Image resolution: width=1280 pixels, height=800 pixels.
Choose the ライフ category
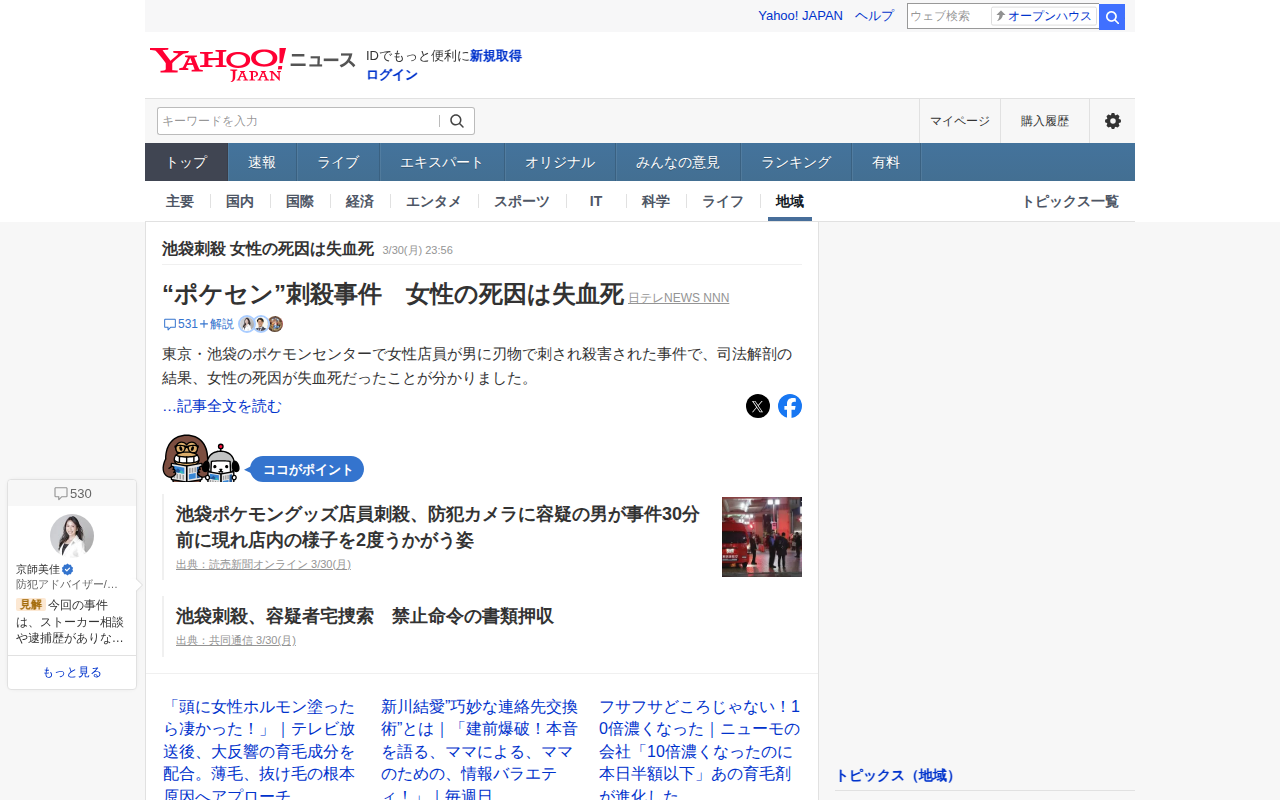pyautogui.click(x=723, y=201)
